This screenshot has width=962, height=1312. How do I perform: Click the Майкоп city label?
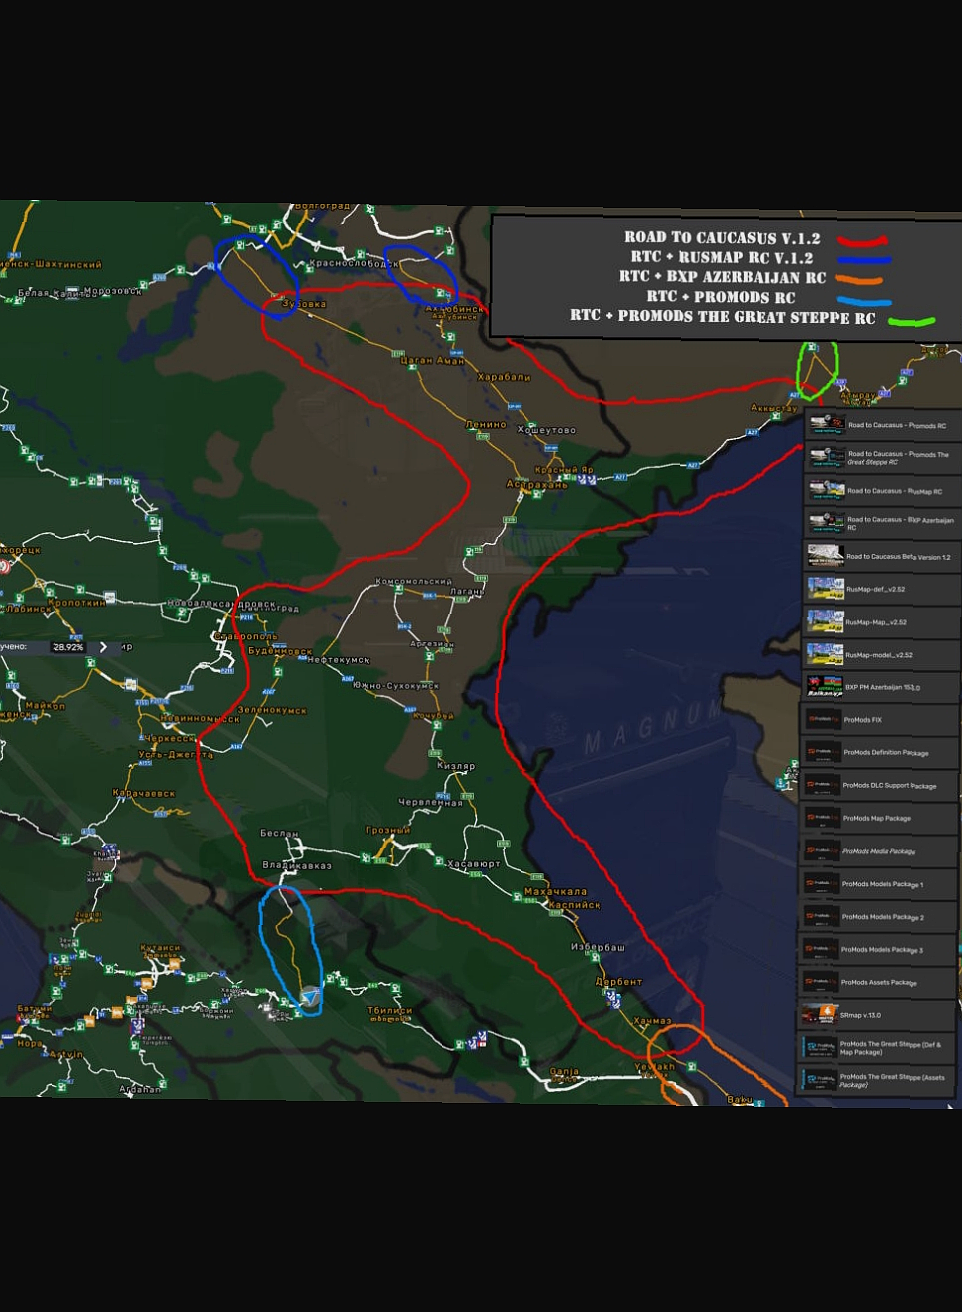45,706
